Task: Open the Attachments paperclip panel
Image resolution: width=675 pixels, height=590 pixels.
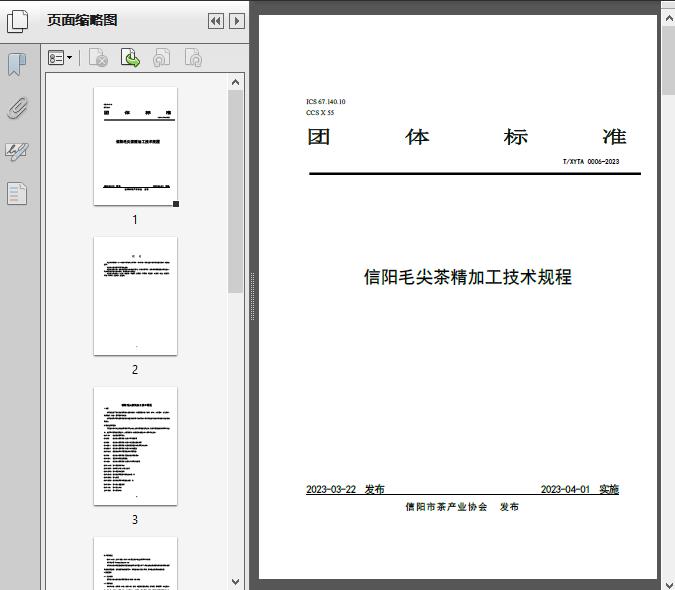Action: (17, 108)
